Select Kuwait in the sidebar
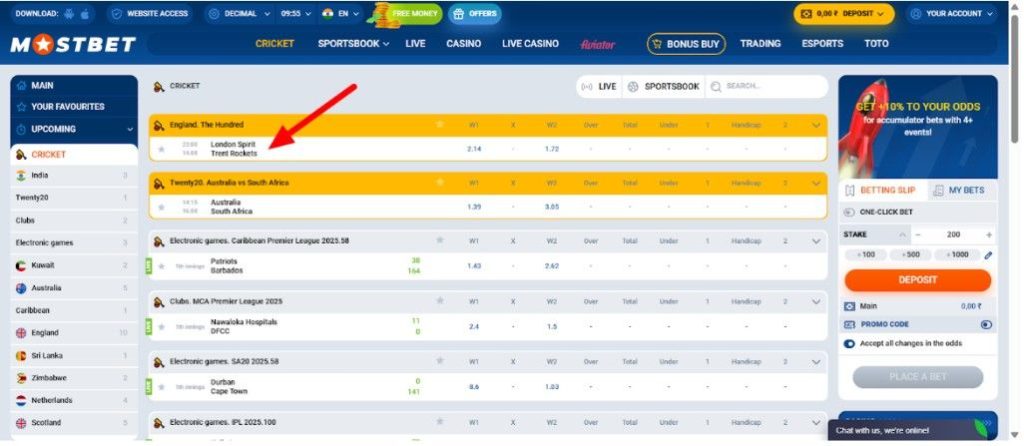1024x446 pixels. [x=72, y=266]
